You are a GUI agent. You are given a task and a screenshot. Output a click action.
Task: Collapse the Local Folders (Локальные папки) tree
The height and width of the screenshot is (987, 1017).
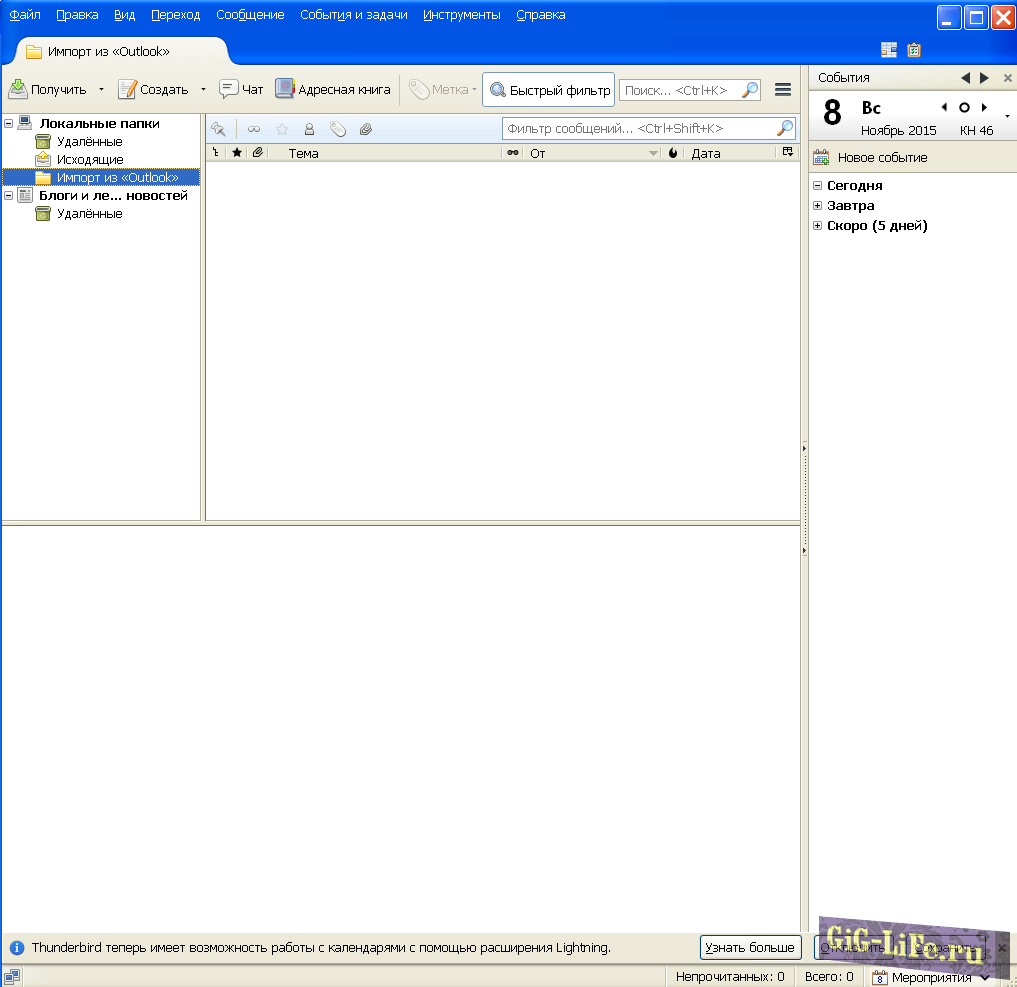coord(9,124)
